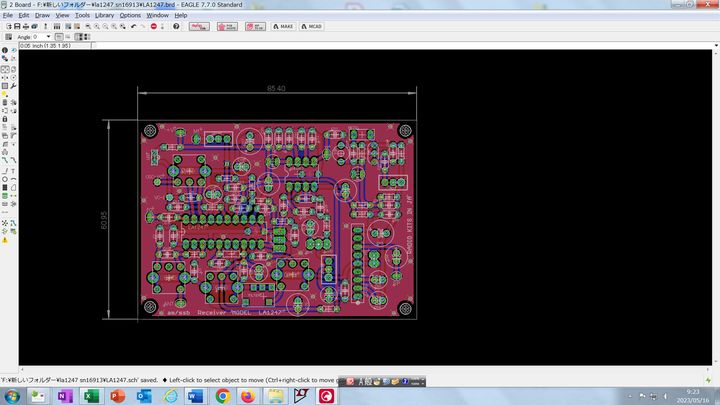Toggle the grid display icon beside Angle

(6, 37)
